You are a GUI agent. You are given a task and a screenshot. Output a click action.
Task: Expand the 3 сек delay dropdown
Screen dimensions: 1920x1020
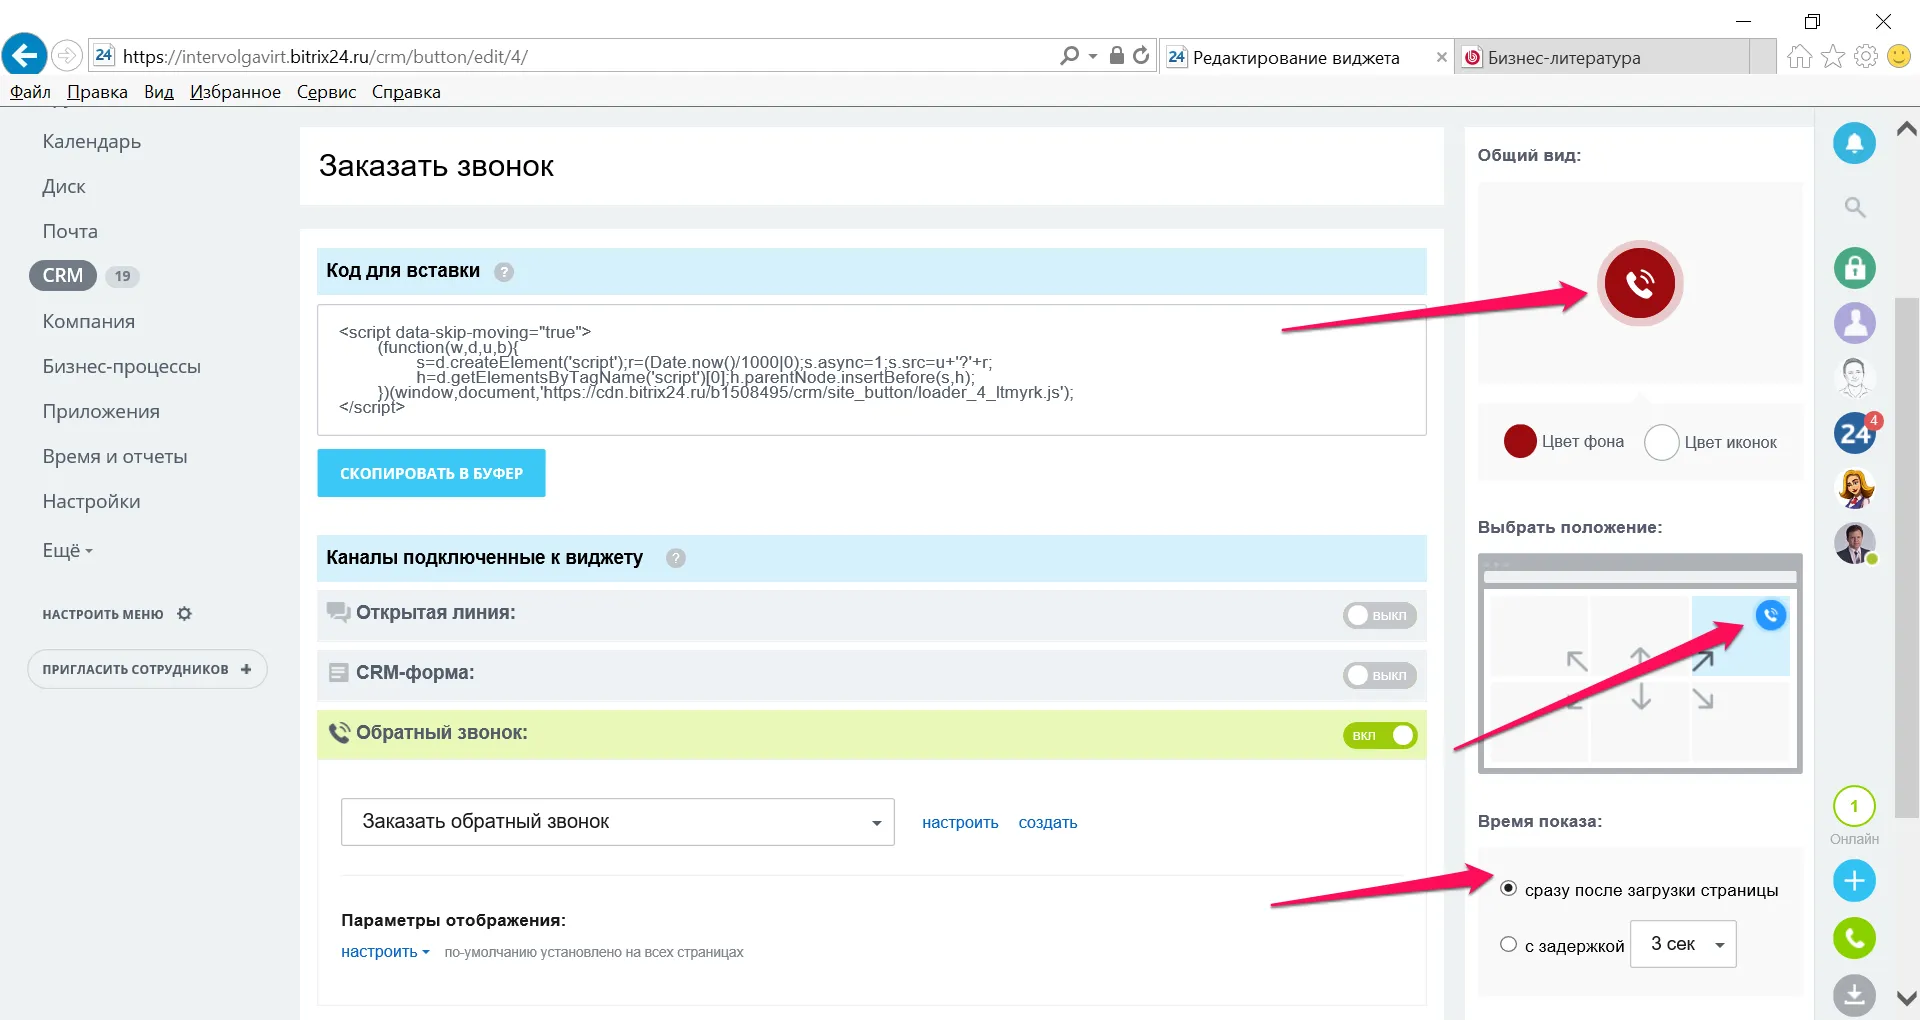tap(1683, 944)
